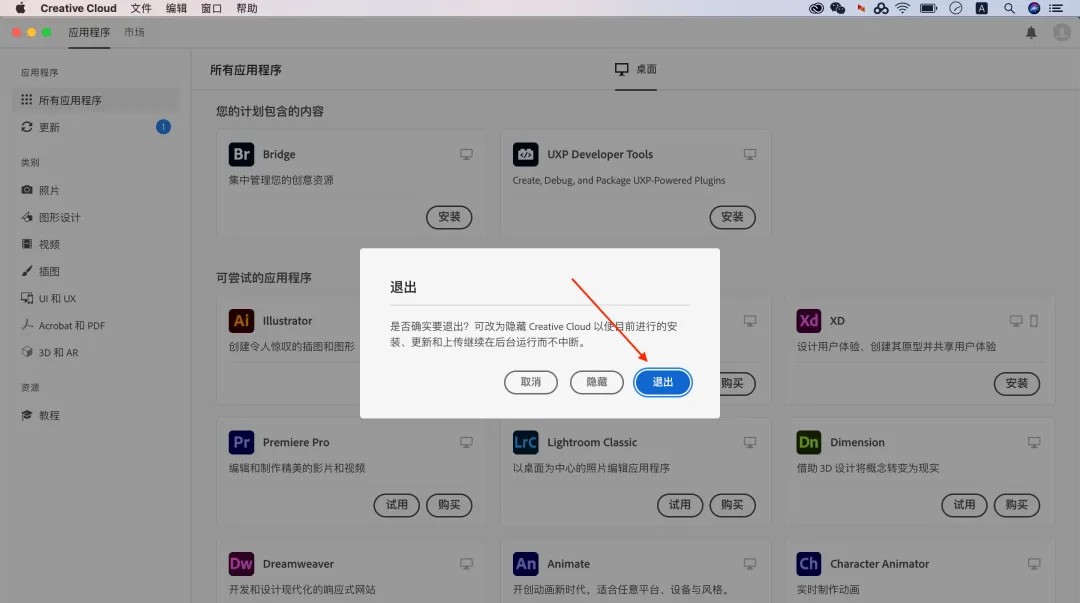Click the Character Animator app icon
The height and width of the screenshot is (603, 1080).
(x=809, y=564)
